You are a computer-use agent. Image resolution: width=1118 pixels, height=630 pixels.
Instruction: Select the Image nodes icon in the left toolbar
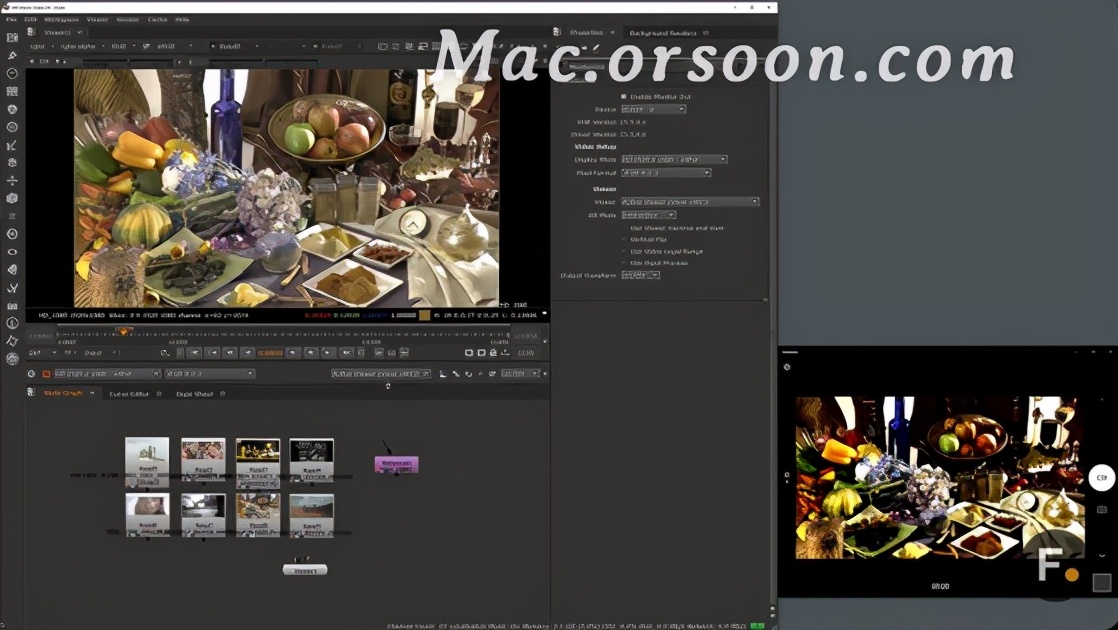tap(12, 39)
